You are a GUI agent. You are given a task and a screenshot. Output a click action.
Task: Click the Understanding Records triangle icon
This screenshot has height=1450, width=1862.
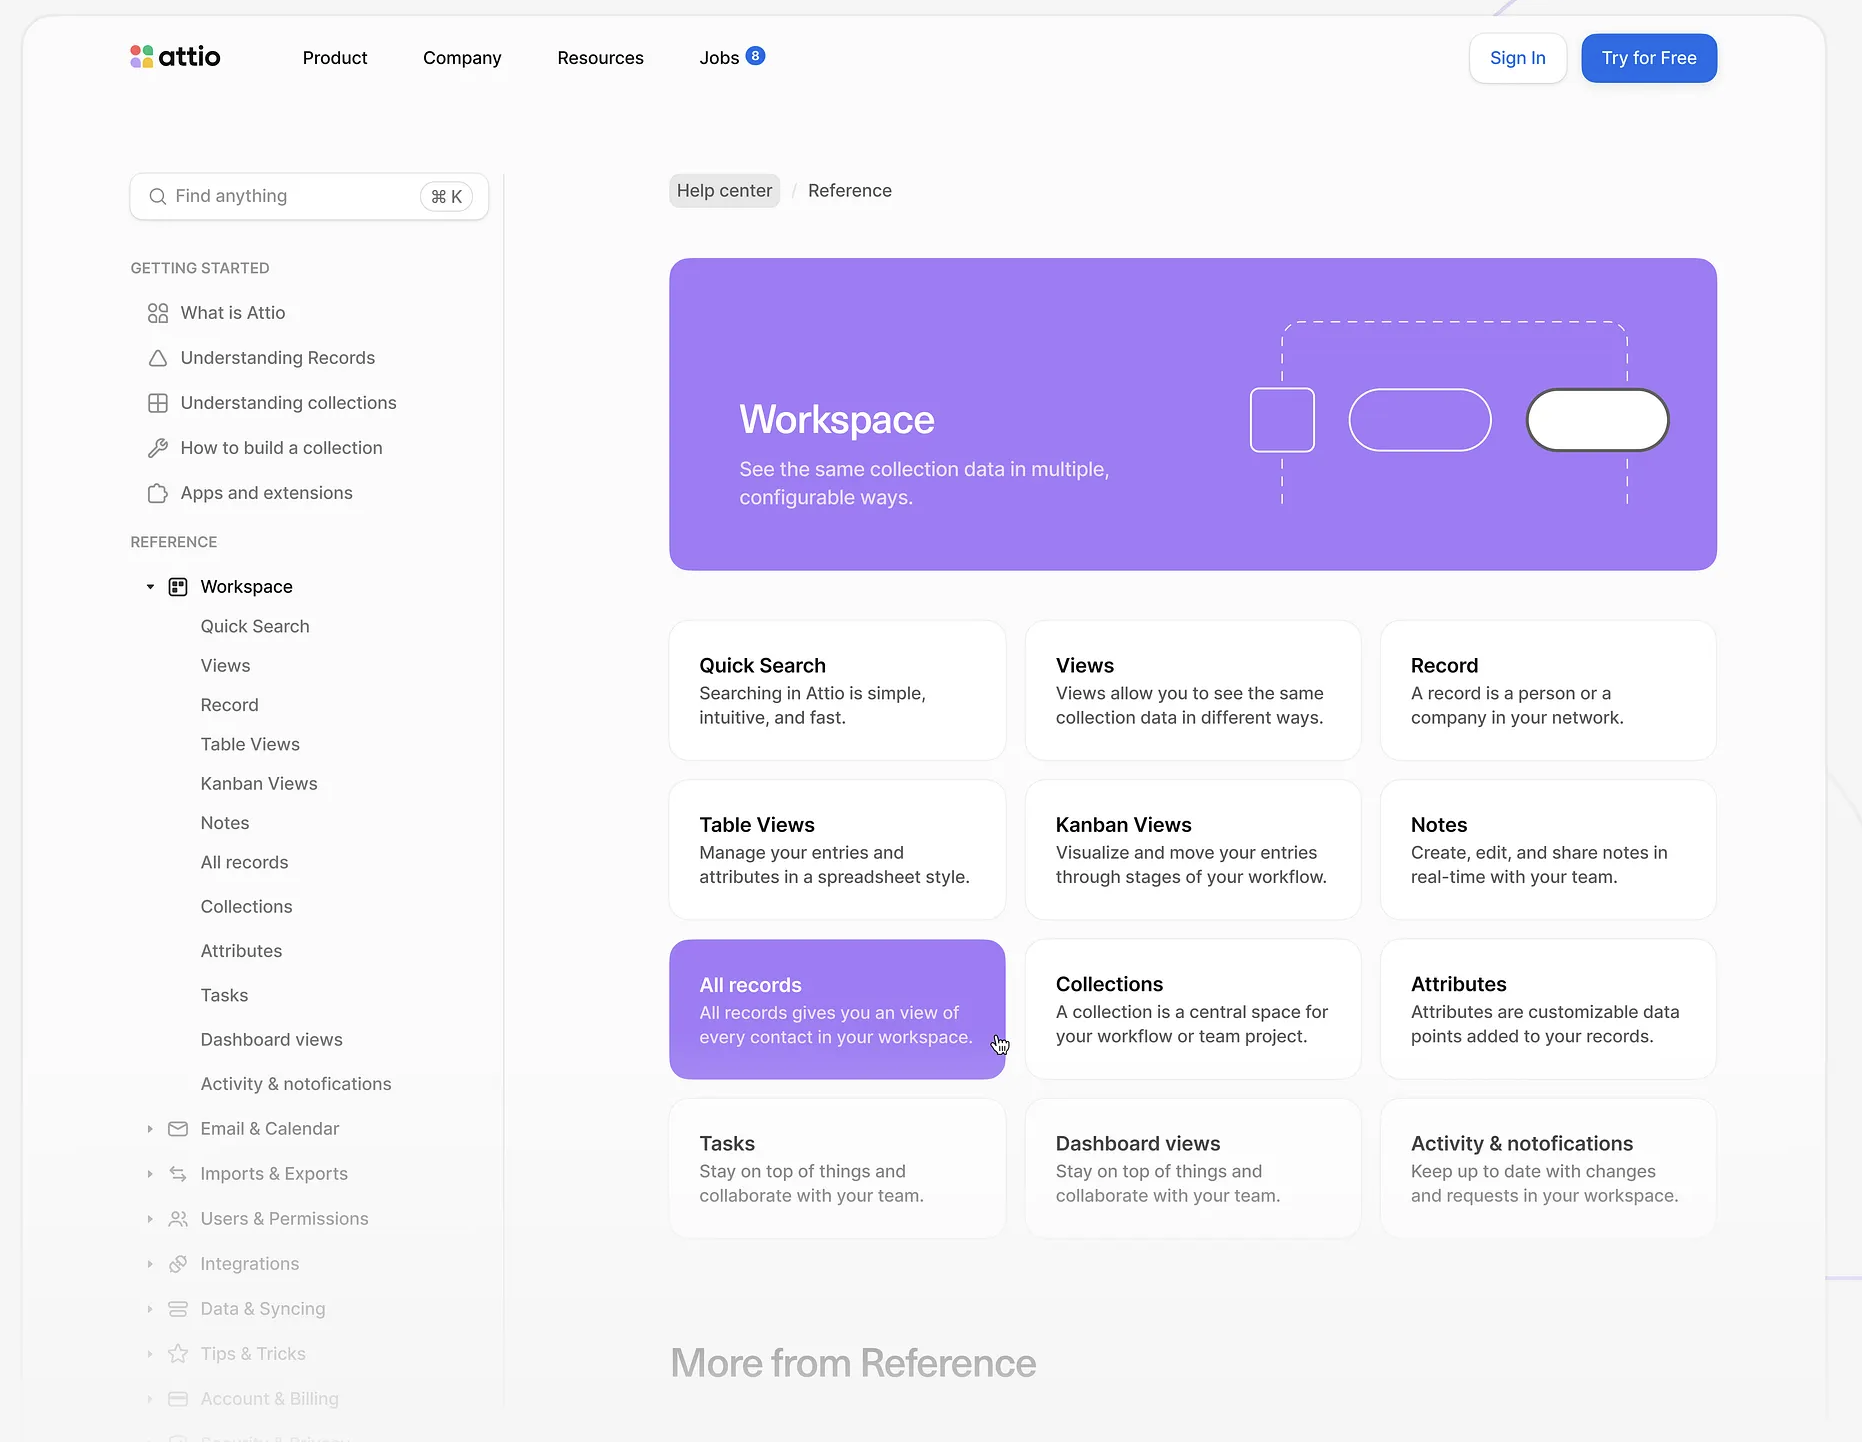(158, 358)
